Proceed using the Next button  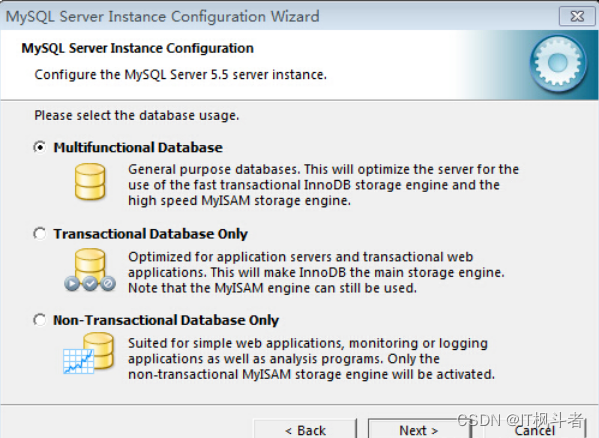pos(419,429)
